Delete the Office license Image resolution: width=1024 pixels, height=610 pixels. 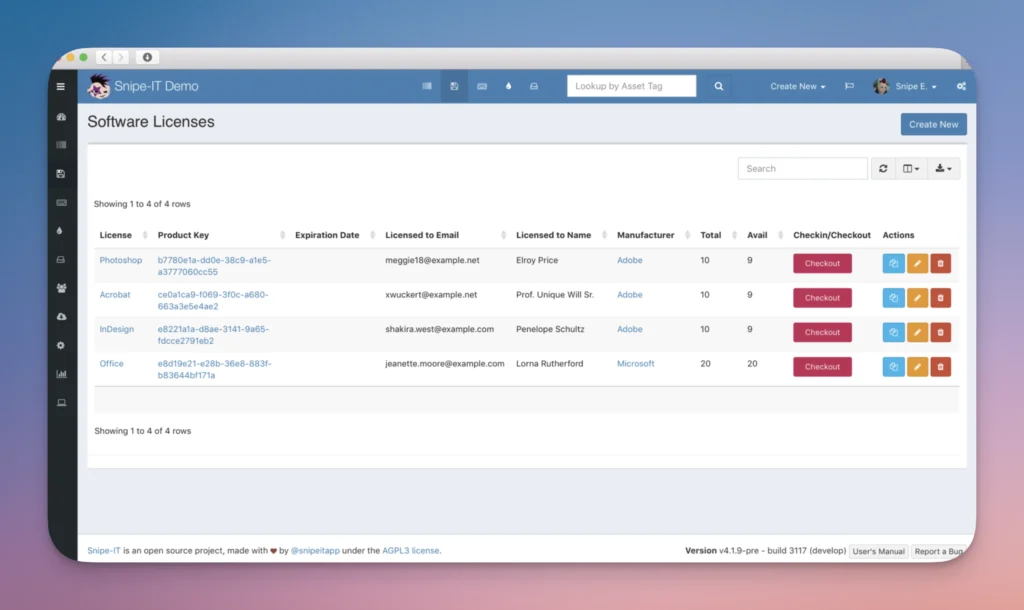click(940, 367)
